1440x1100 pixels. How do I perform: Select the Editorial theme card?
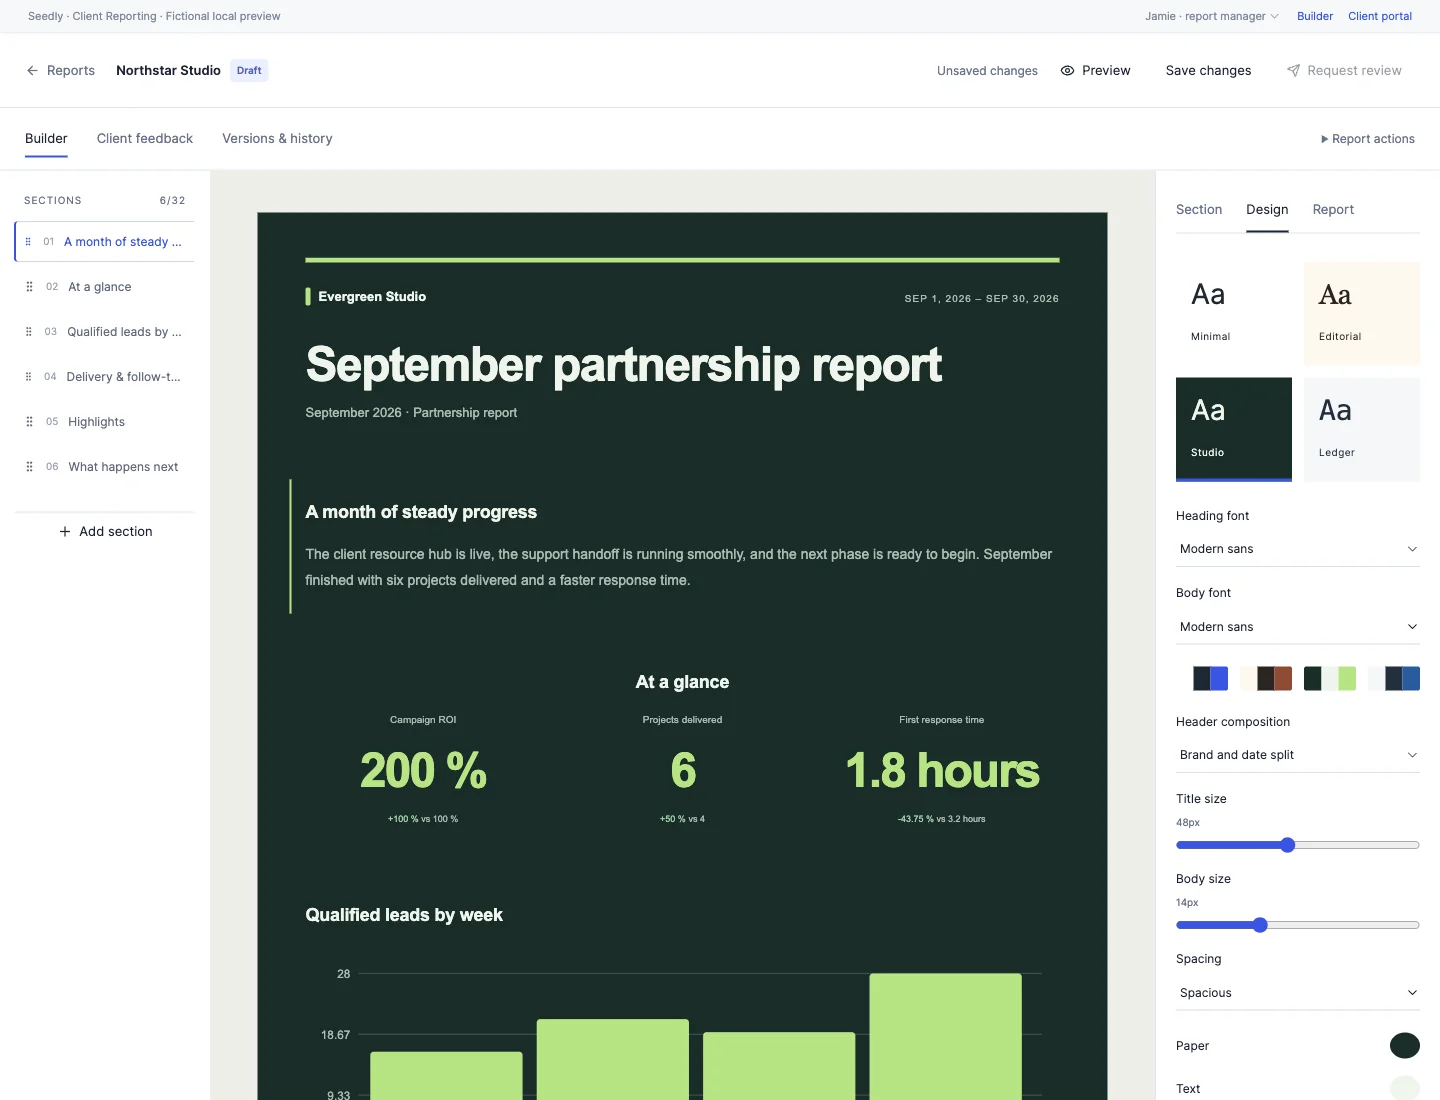point(1362,313)
